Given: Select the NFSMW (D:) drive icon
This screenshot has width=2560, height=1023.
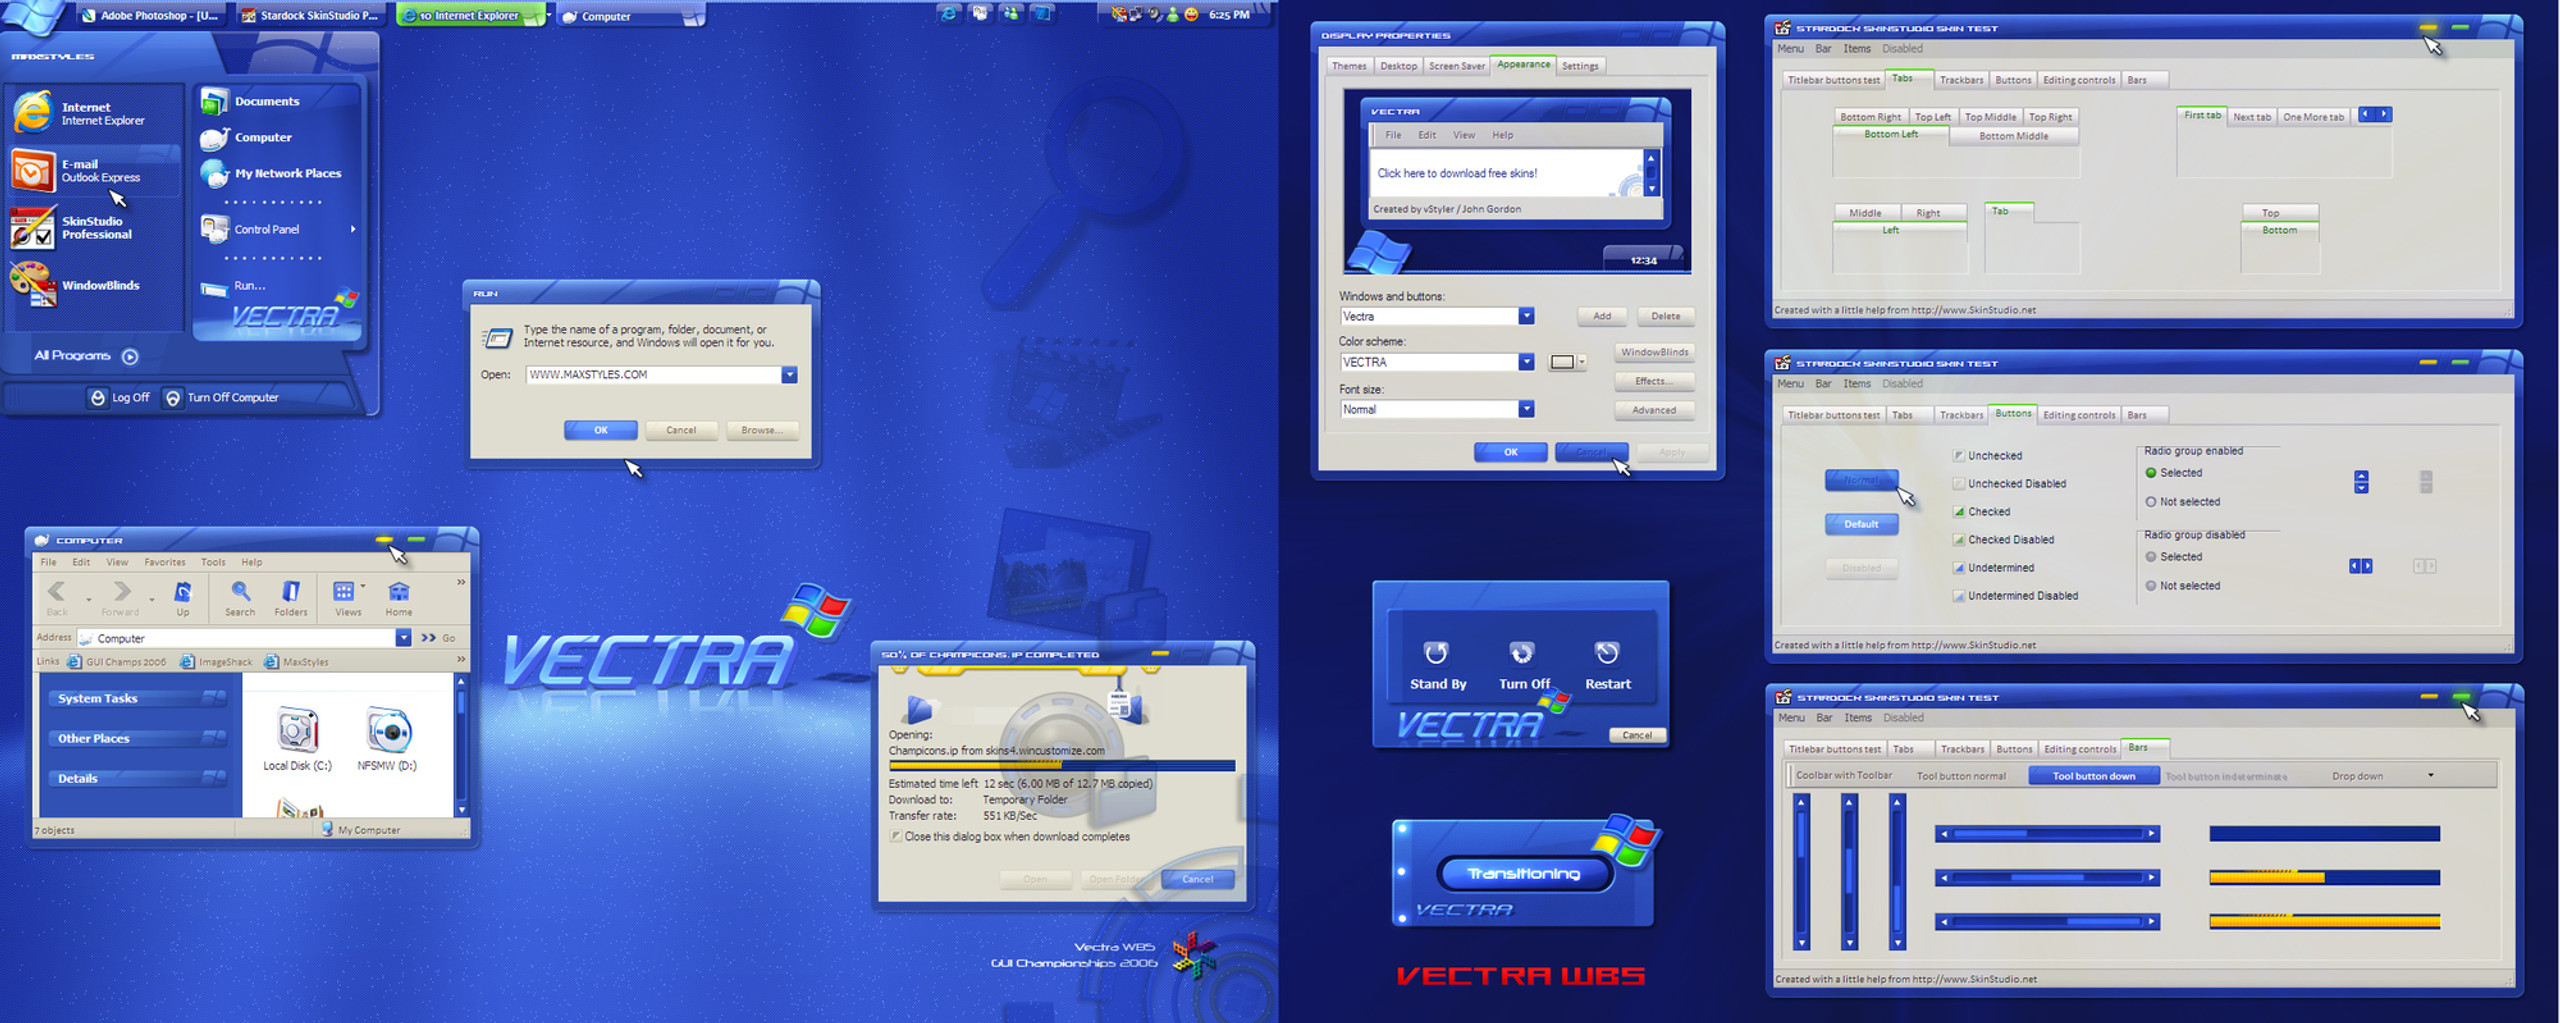Looking at the screenshot, I should pos(388,730).
